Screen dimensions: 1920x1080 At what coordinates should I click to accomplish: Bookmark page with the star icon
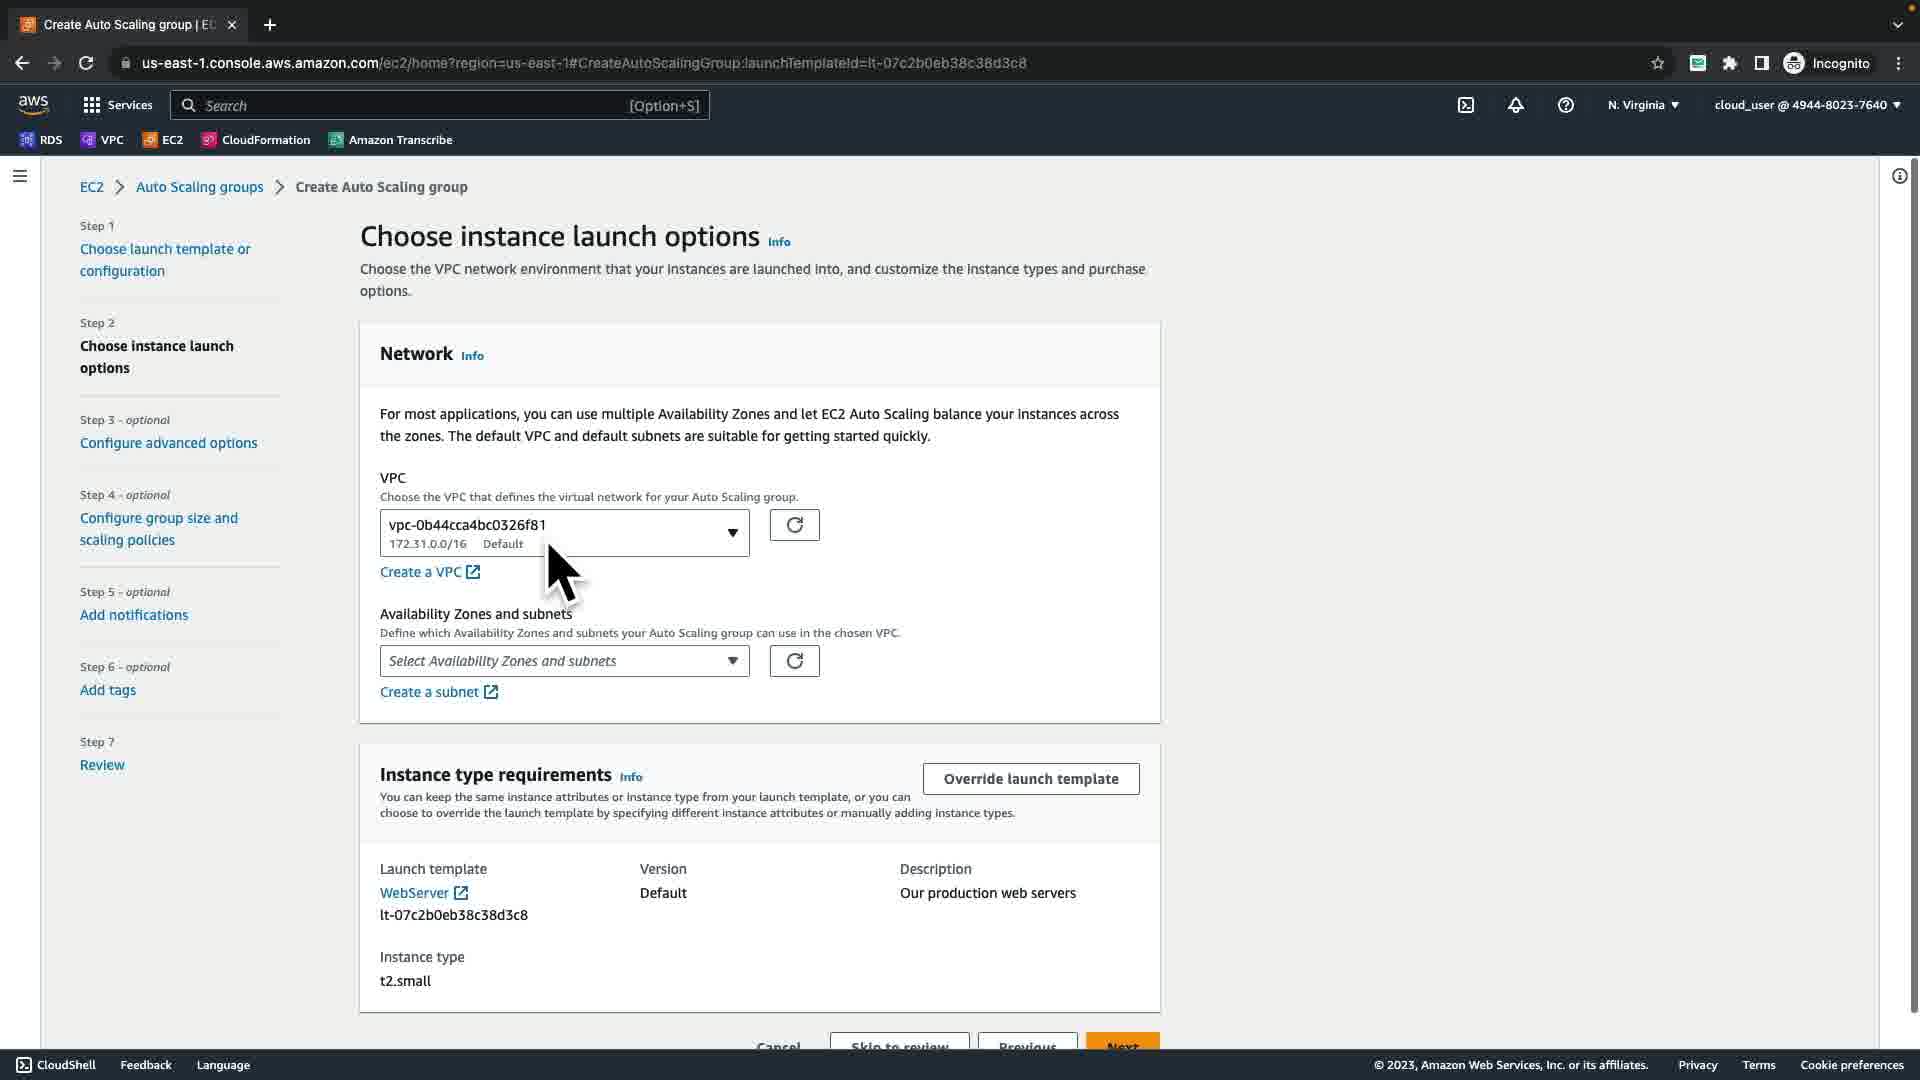(x=1657, y=63)
